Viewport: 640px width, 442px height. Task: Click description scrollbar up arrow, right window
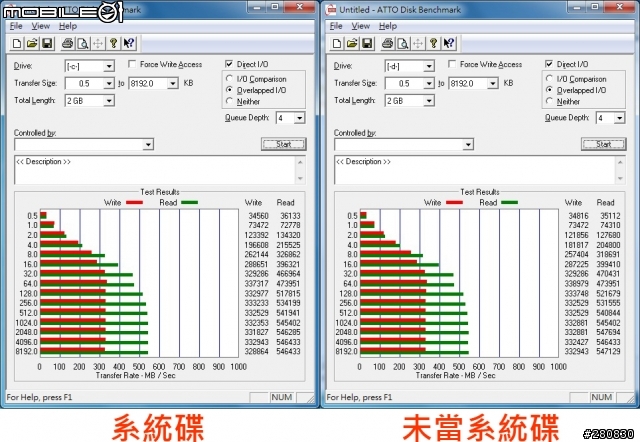point(620,162)
